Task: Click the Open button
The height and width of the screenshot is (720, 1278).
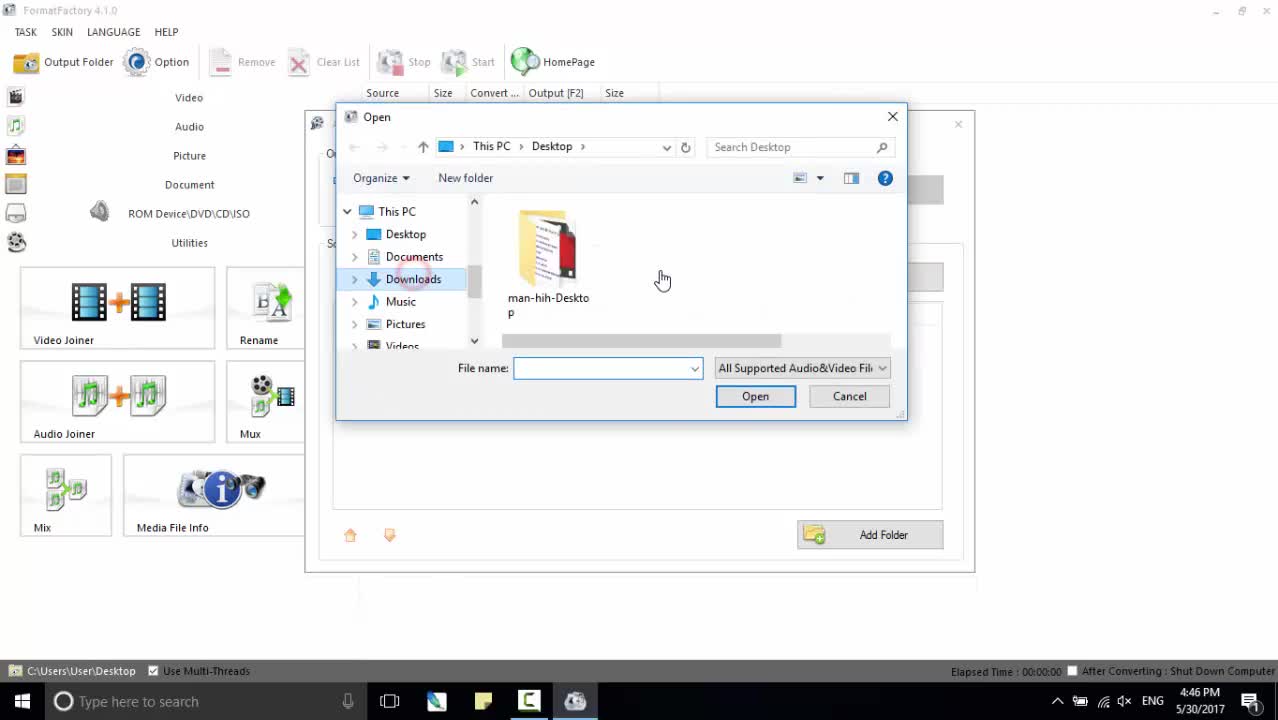Action: [756, 396]
